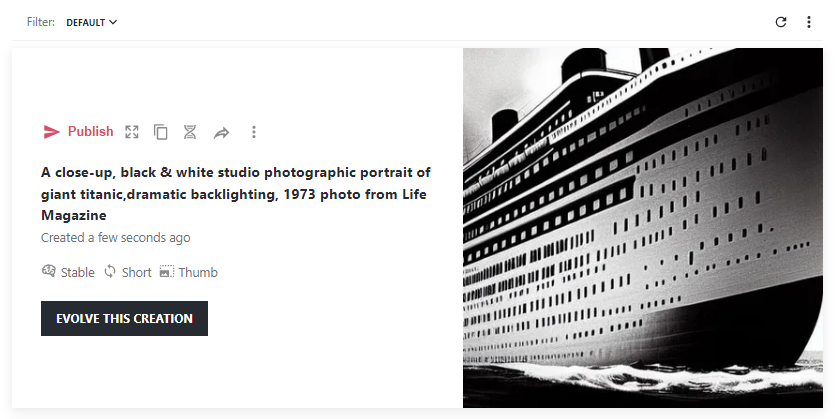Click the hourglass icon
Image resolution: width=838 pixels, height=419 pixels.
[190, 132]
